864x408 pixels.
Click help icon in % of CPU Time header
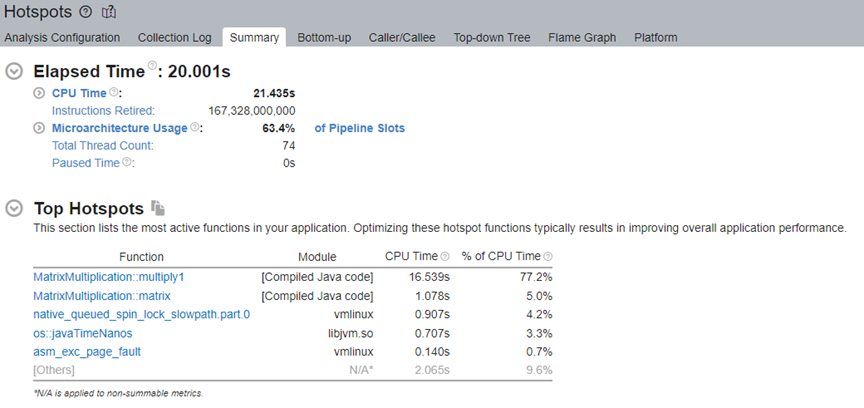pos(548,257)
